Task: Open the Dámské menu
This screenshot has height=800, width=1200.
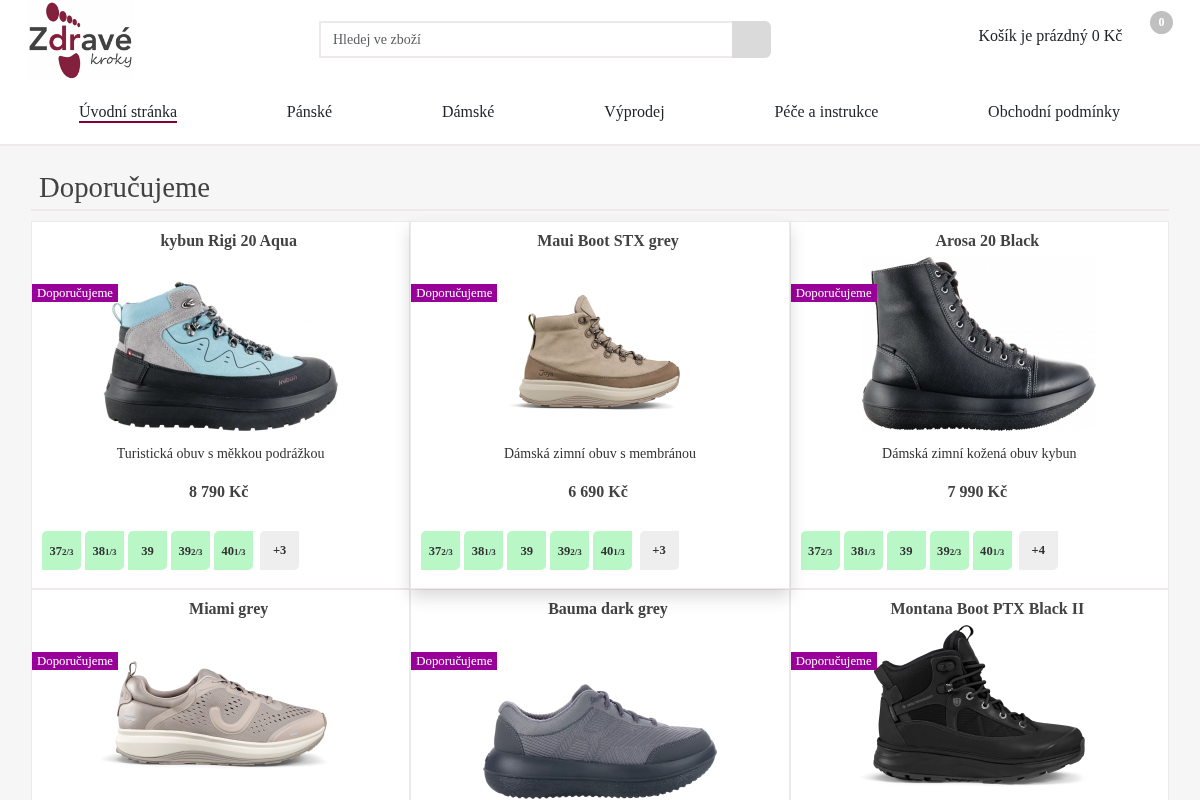Action: (468, 112)
